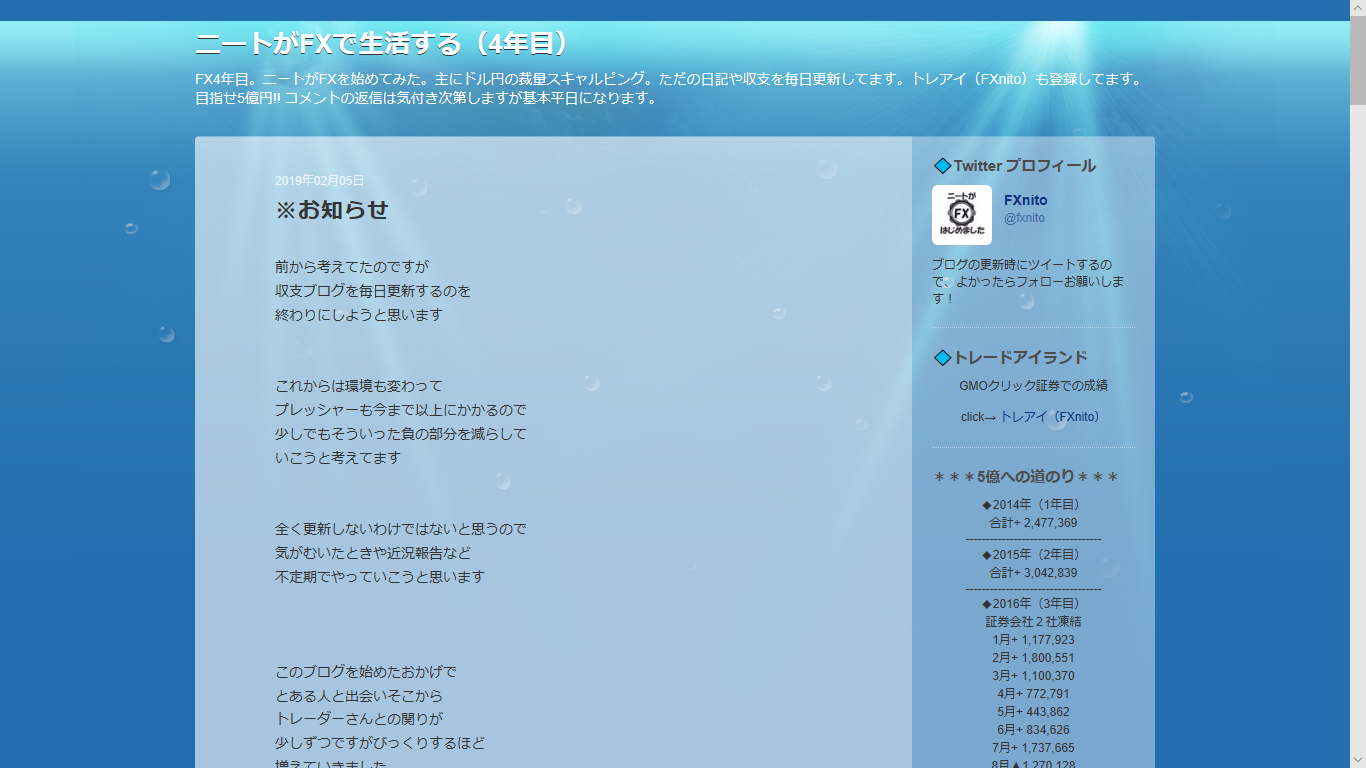The width and height of the screenshot is (1366, 768).
Task: Click the FXnito Twitter profile avatar
Action: [x=962, y=215]
